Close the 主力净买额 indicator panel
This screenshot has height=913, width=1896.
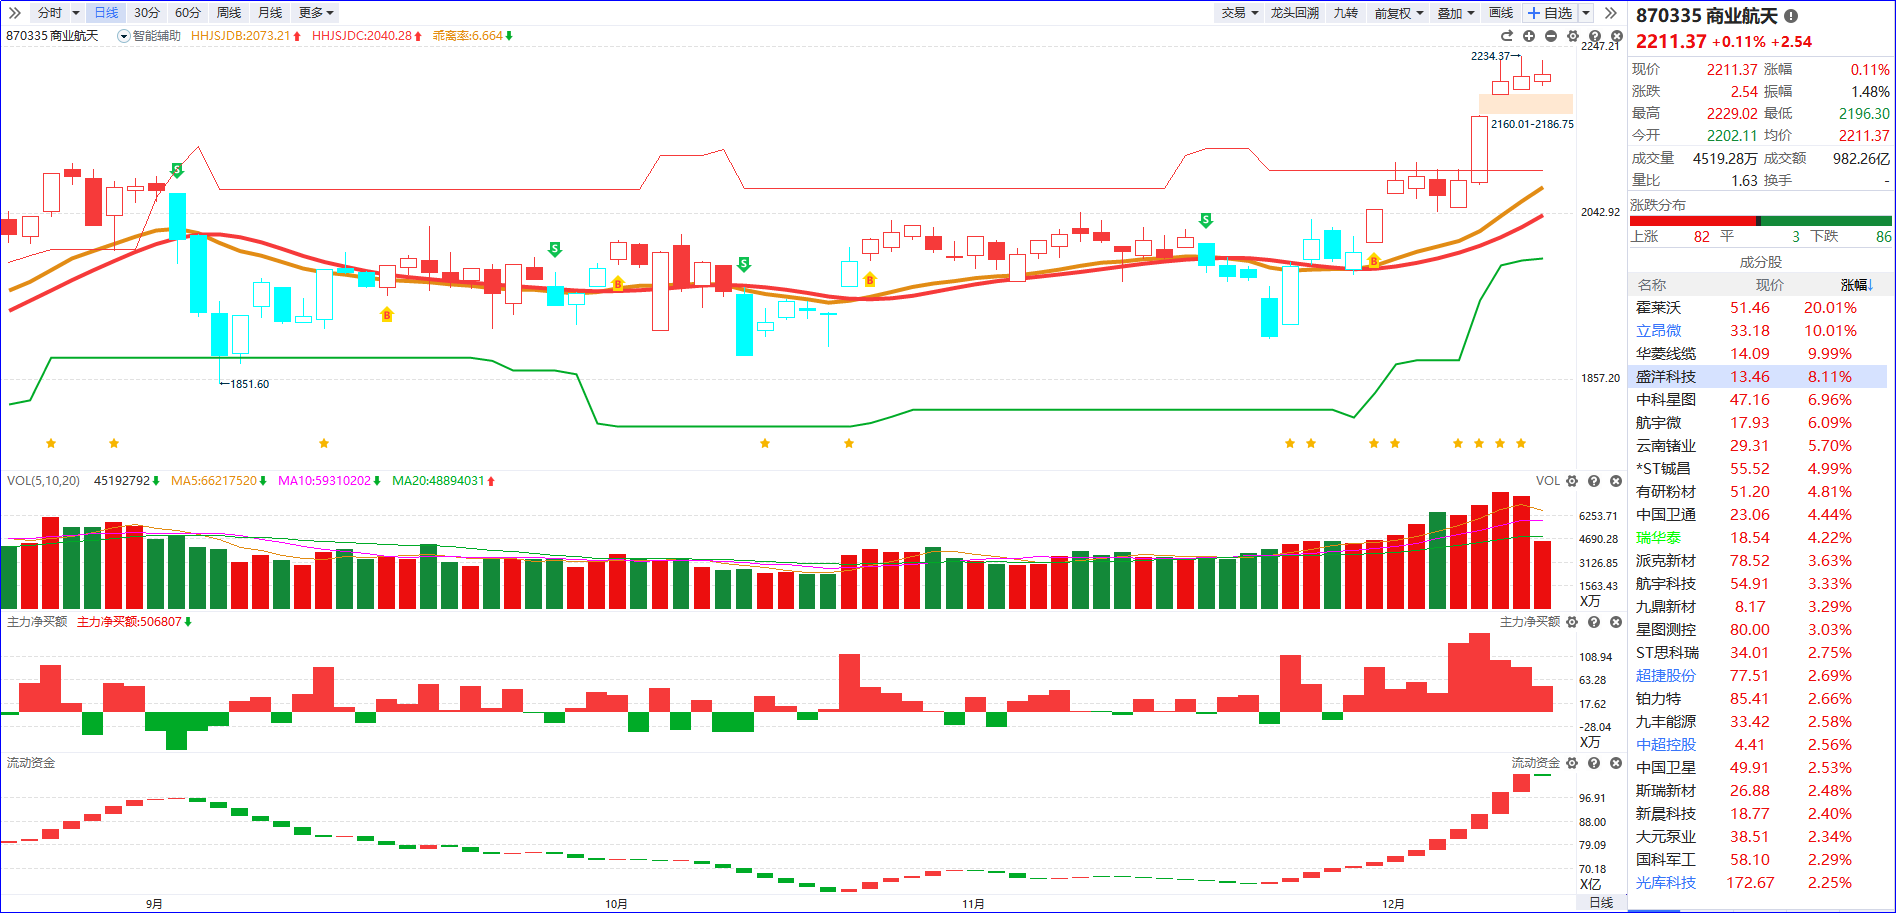pyautogui.click(x=1616, y=622)
